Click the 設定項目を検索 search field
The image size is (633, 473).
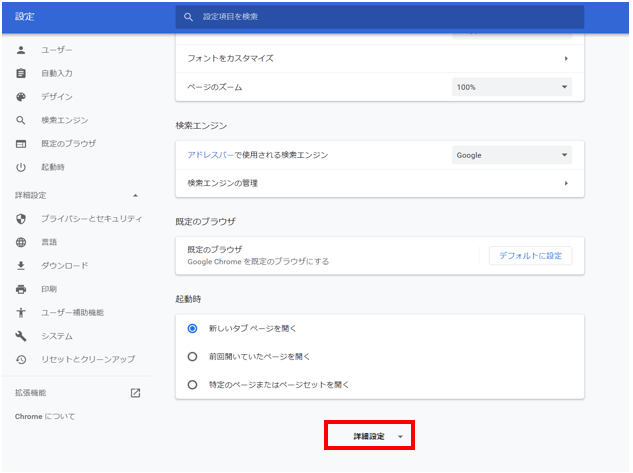[380, 17]
